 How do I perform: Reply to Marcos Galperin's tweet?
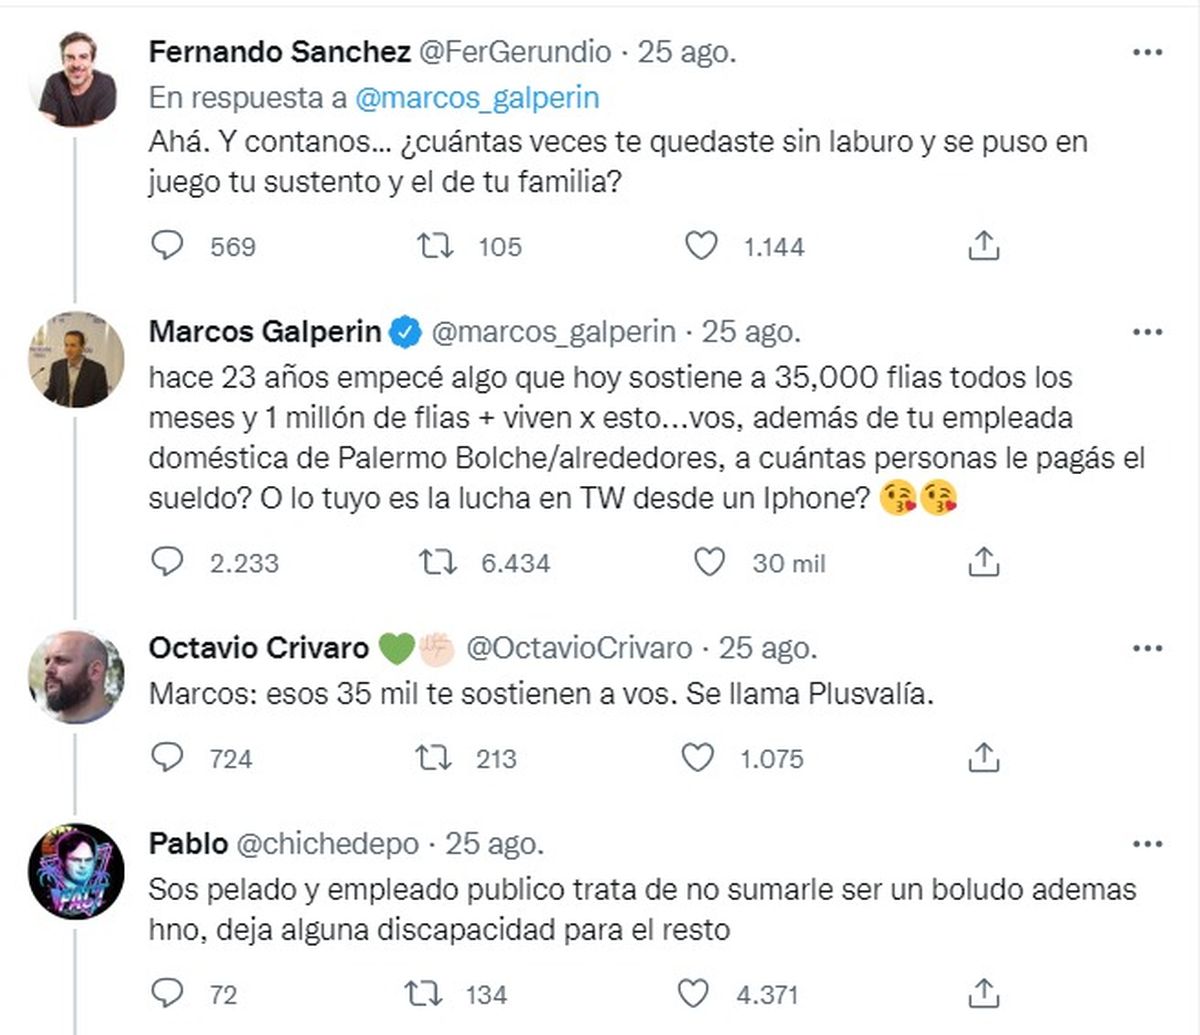169,562
